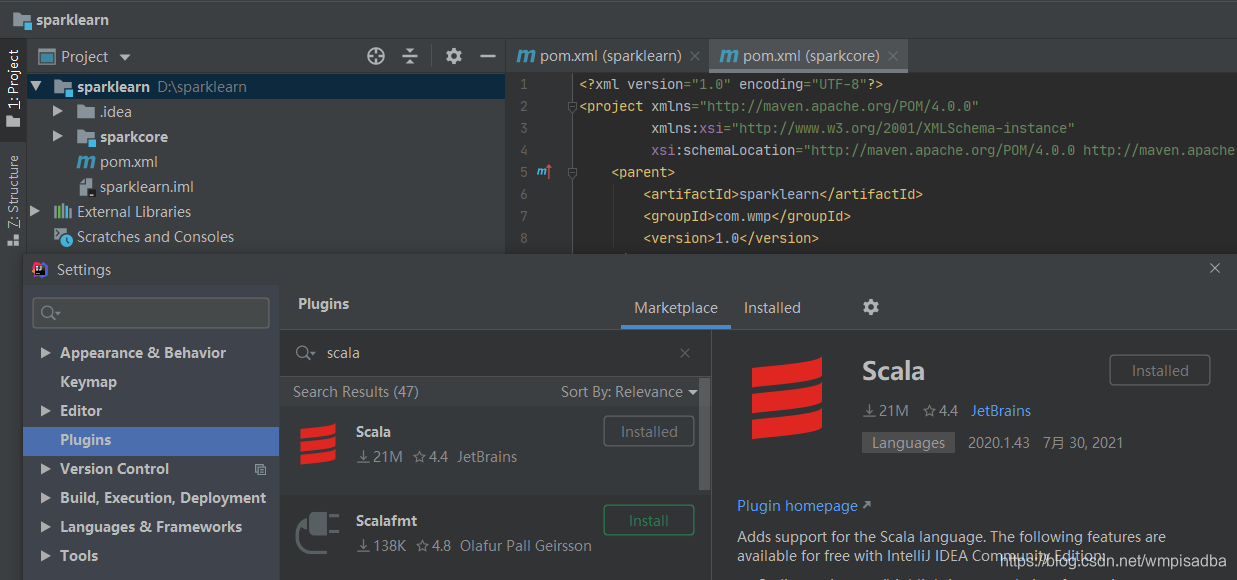1237x580 pixels.
Task: Click the Settings search field
Action: click(151, 313)
